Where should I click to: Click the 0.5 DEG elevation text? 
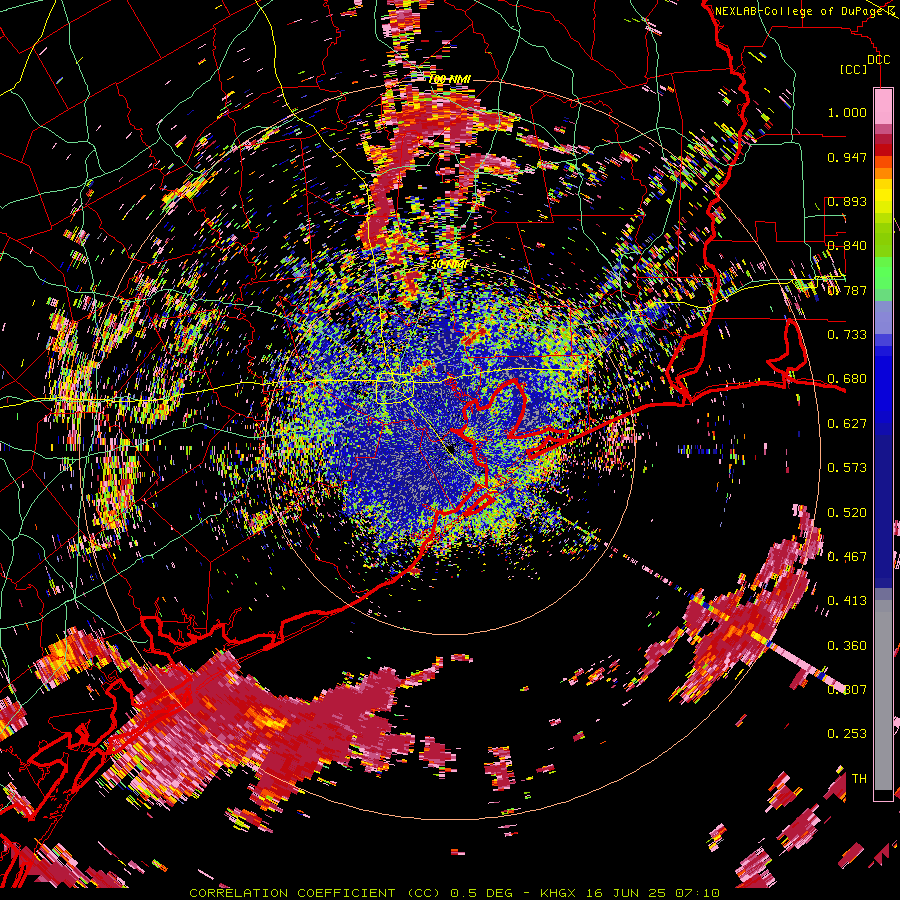click(x=481, y=893)
